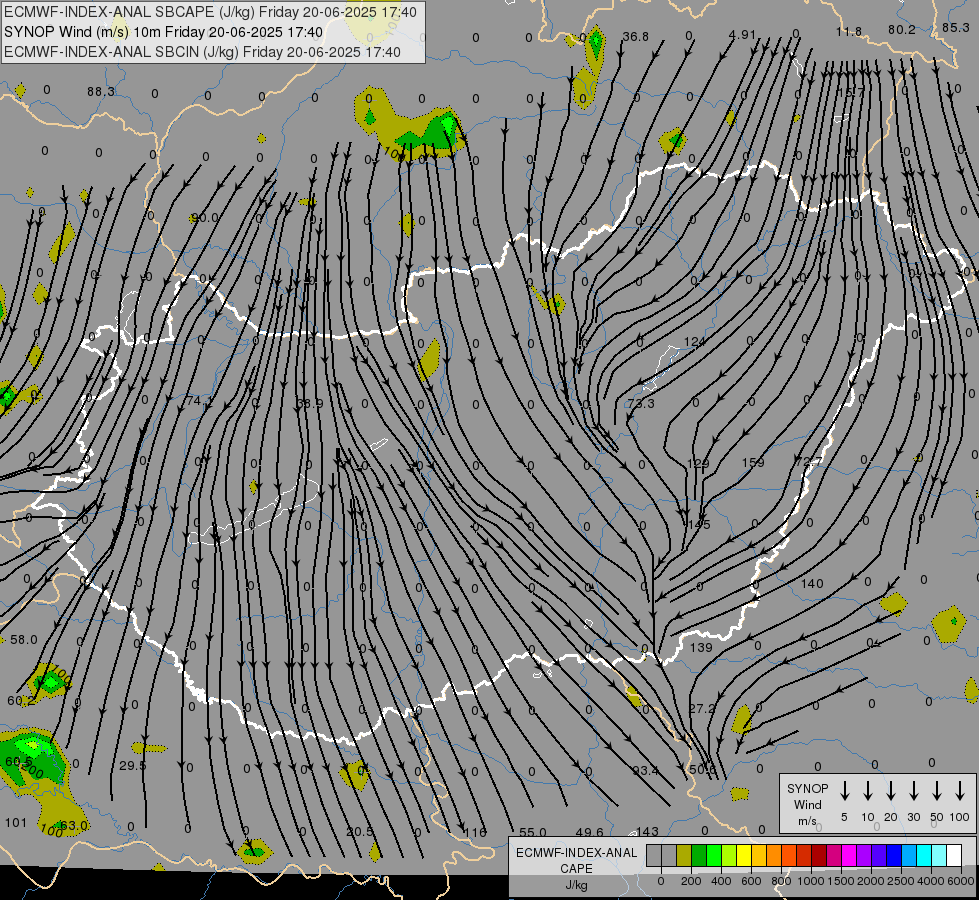The width and height of the screenshot is (979, 900).
Task: Click the 10 m/s wind arrow in legend
Action: click(x=867, y=791)
